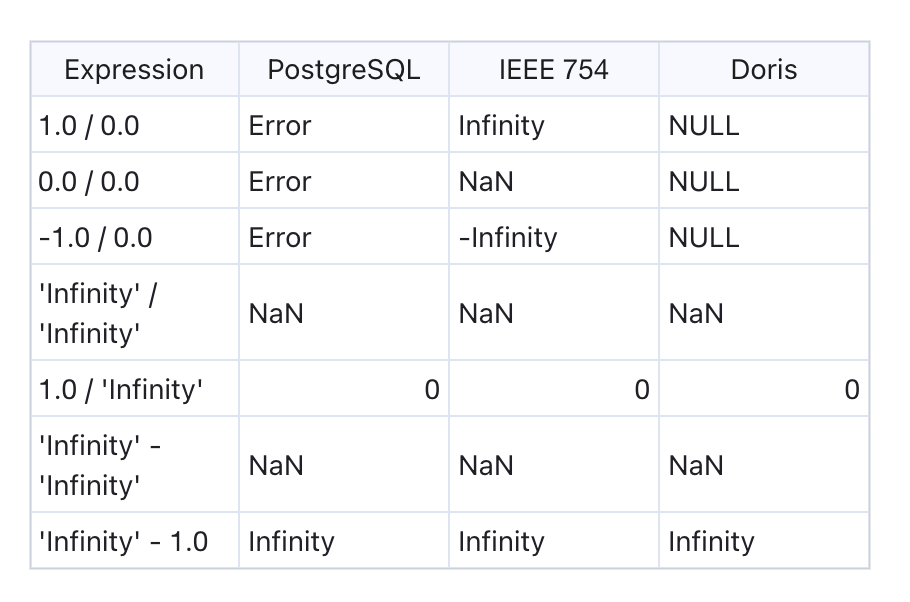
Task: Select Doris 0 cell for 1.0 / 'Infinity'
Action: click(851, 390)
